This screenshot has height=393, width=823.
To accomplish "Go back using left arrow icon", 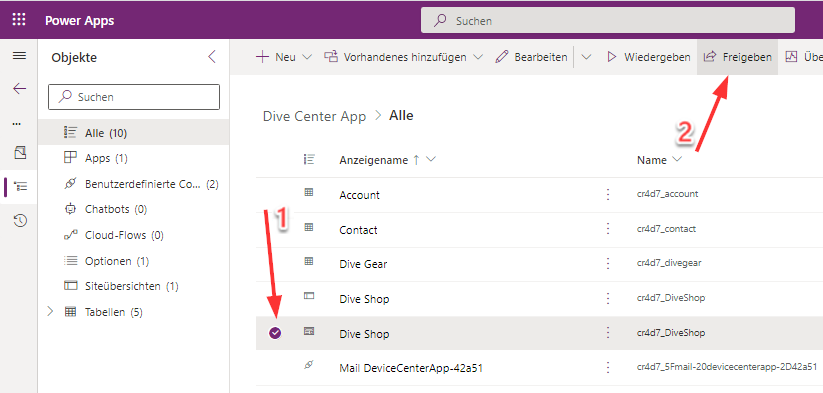I will (x=19, y=89).
